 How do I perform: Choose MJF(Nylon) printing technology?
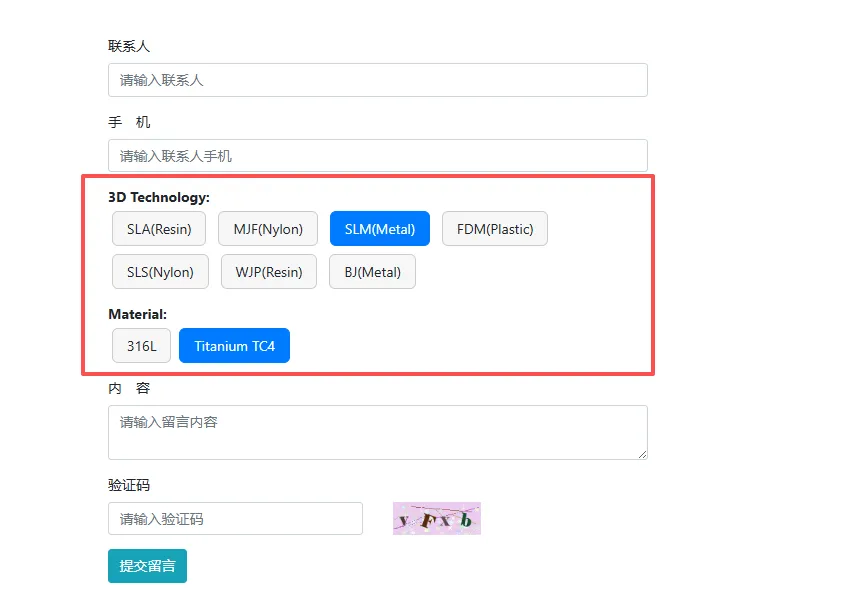[x=268, y=229]
